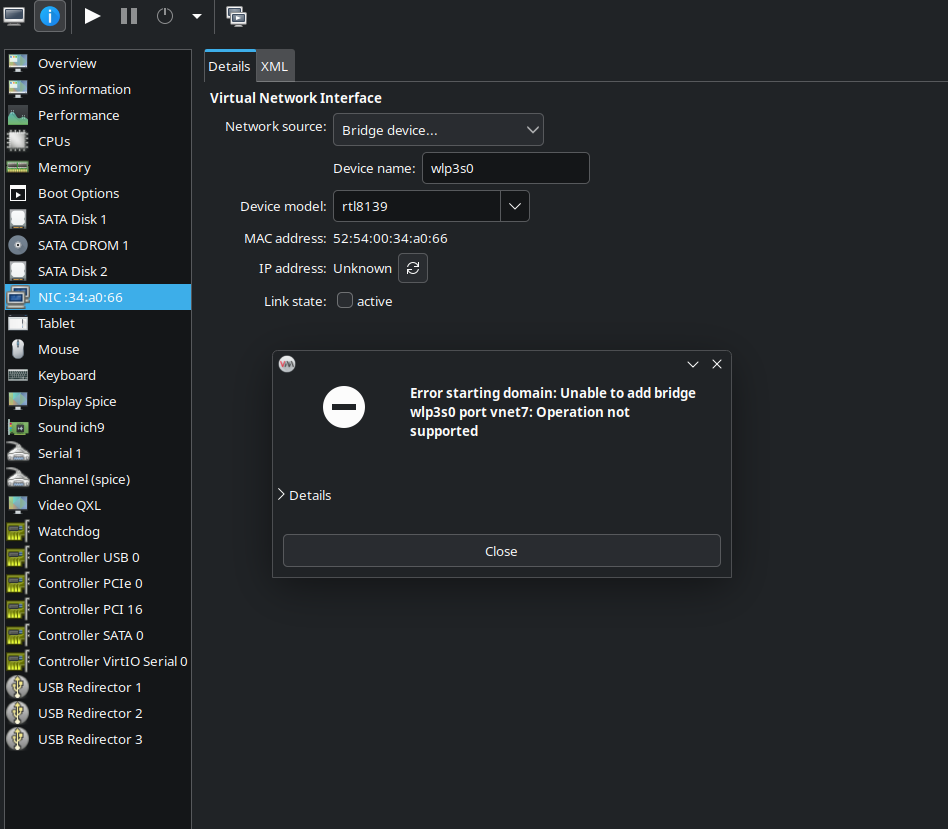Click Close in the error dialog
The width and height of the screenshot is (948, 829).
point(502,551)
